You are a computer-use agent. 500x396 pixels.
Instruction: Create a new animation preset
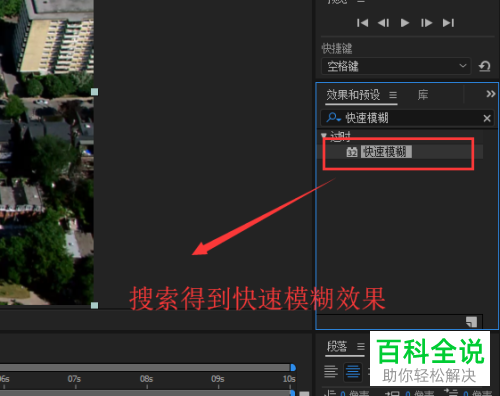471,322
